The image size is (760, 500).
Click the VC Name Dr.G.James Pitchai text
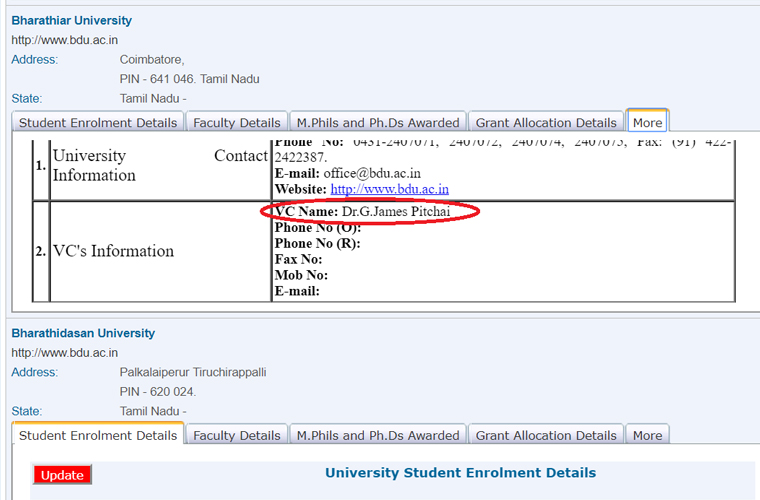(363, 211)
